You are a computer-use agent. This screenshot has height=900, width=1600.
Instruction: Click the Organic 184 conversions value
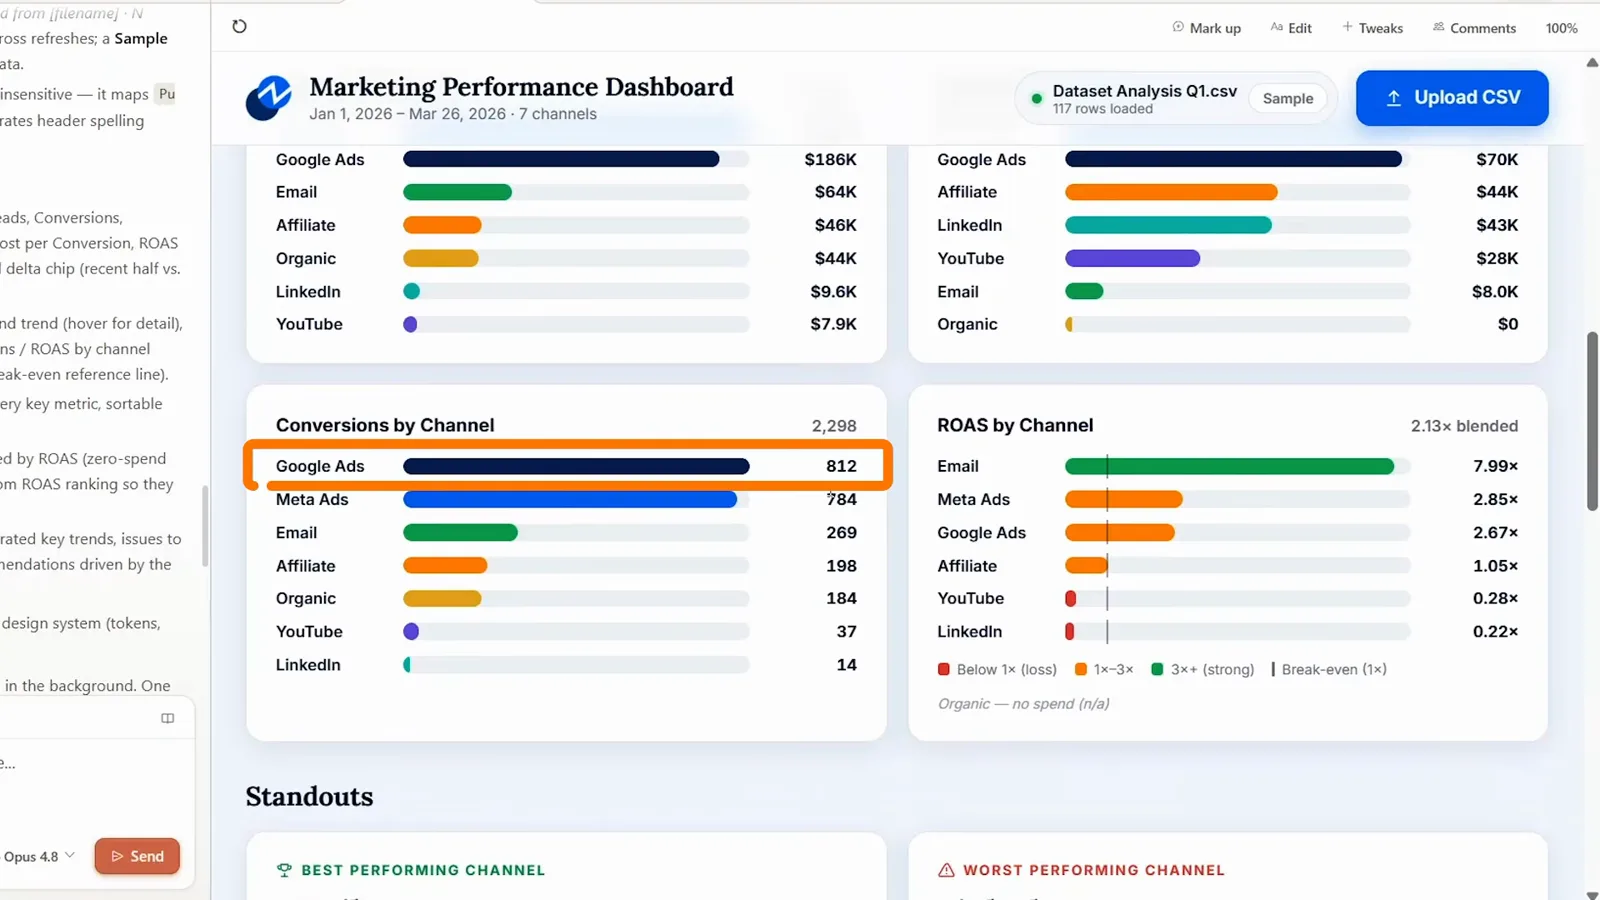click(841, 598)
